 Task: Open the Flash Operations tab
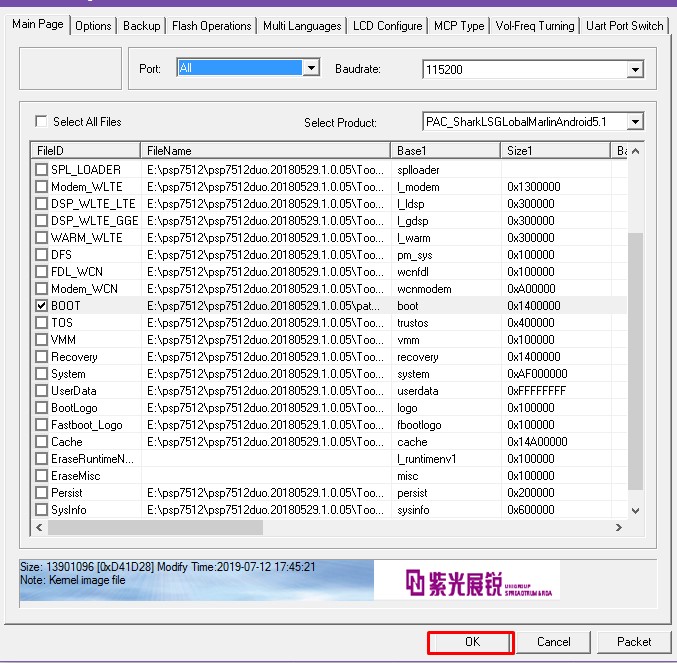(211, 26)
